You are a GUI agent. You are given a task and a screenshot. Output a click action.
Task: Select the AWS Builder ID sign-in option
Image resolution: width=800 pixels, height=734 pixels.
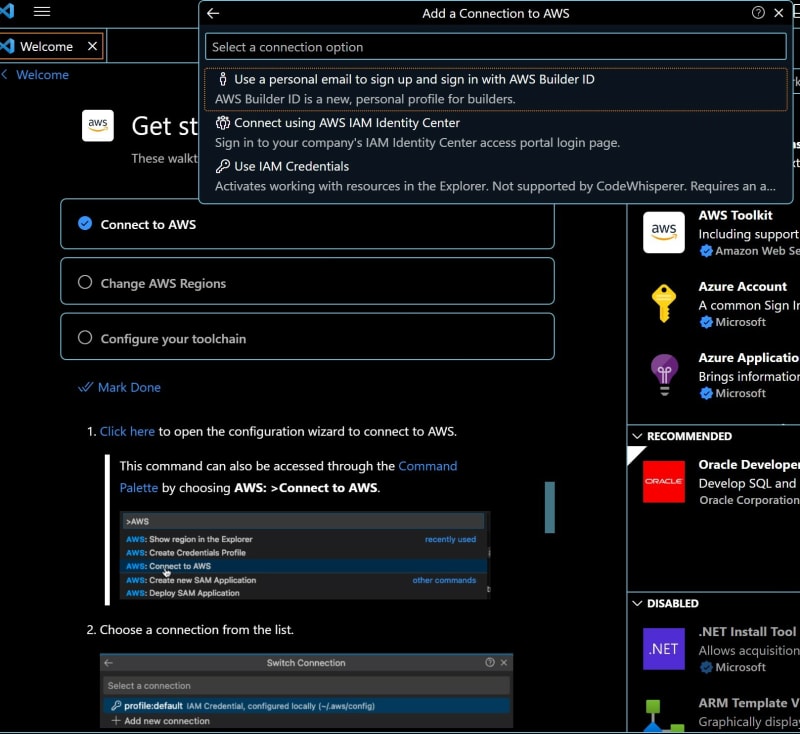tap(495, 89)
